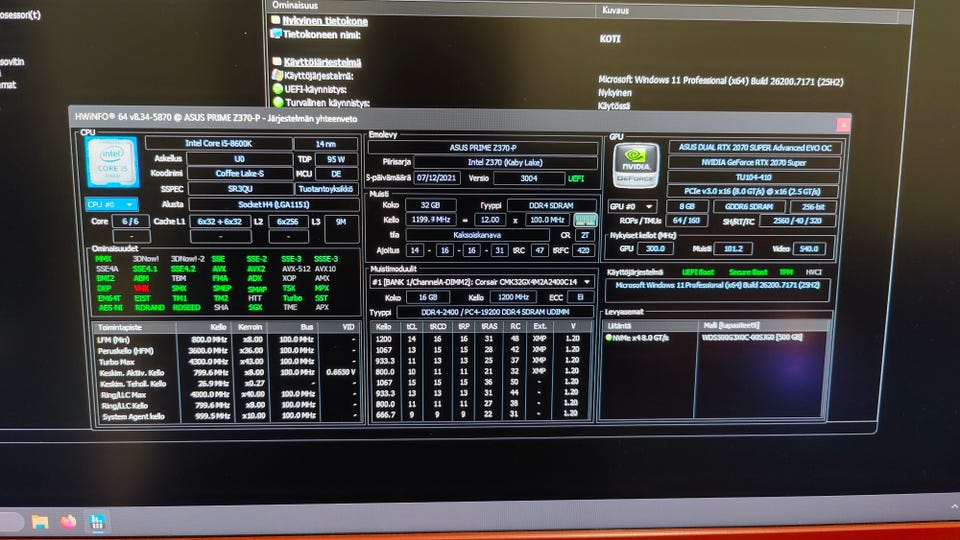Viewport: 960px width, 540px height.
Task: Select the Peruskello (HFM) row
Action: pyautogui.click(x=227, y=351)
